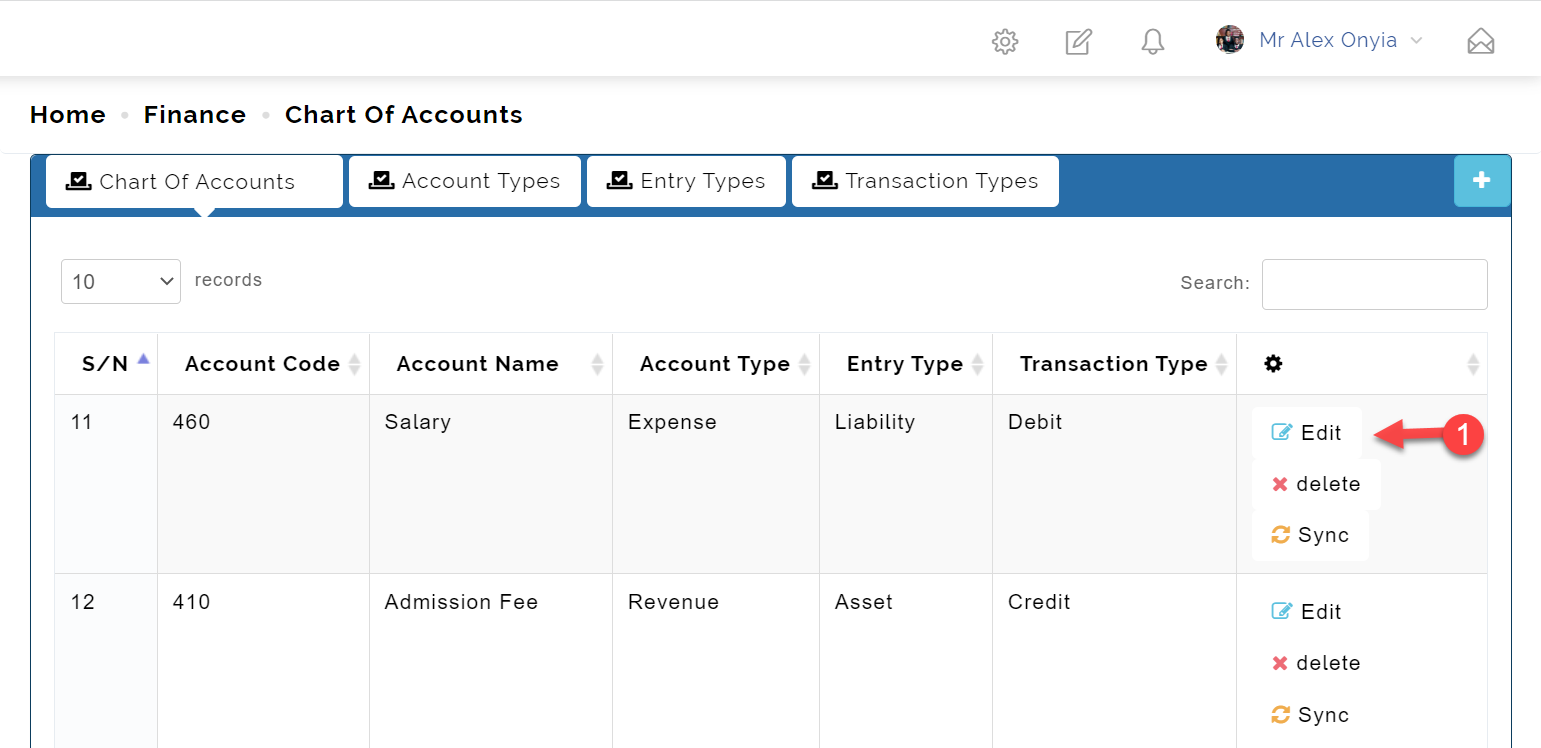This screenshot has height=748, width=1541.
Task: Click the Expense account type cell
Action: (x=716, y=484)
